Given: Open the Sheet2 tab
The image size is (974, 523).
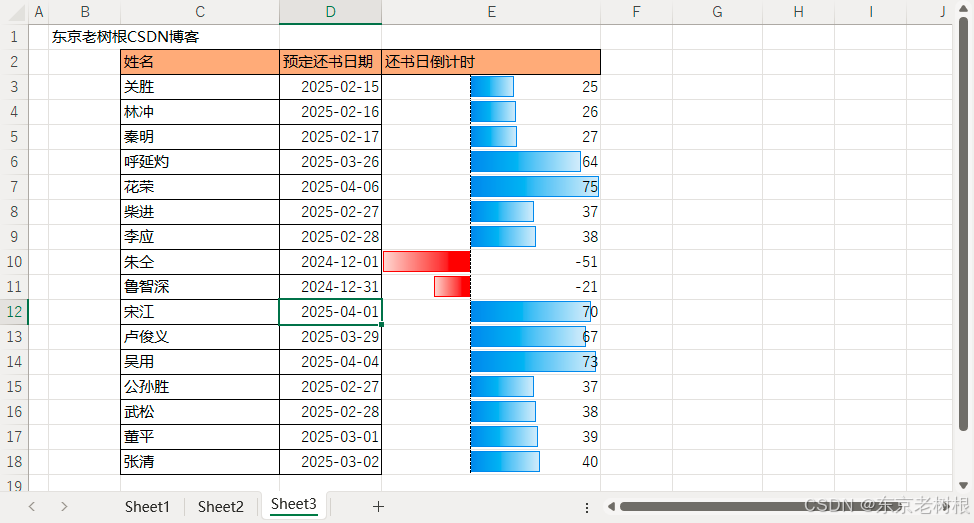Looking at the screenshot, I should [x=220, y=507].
